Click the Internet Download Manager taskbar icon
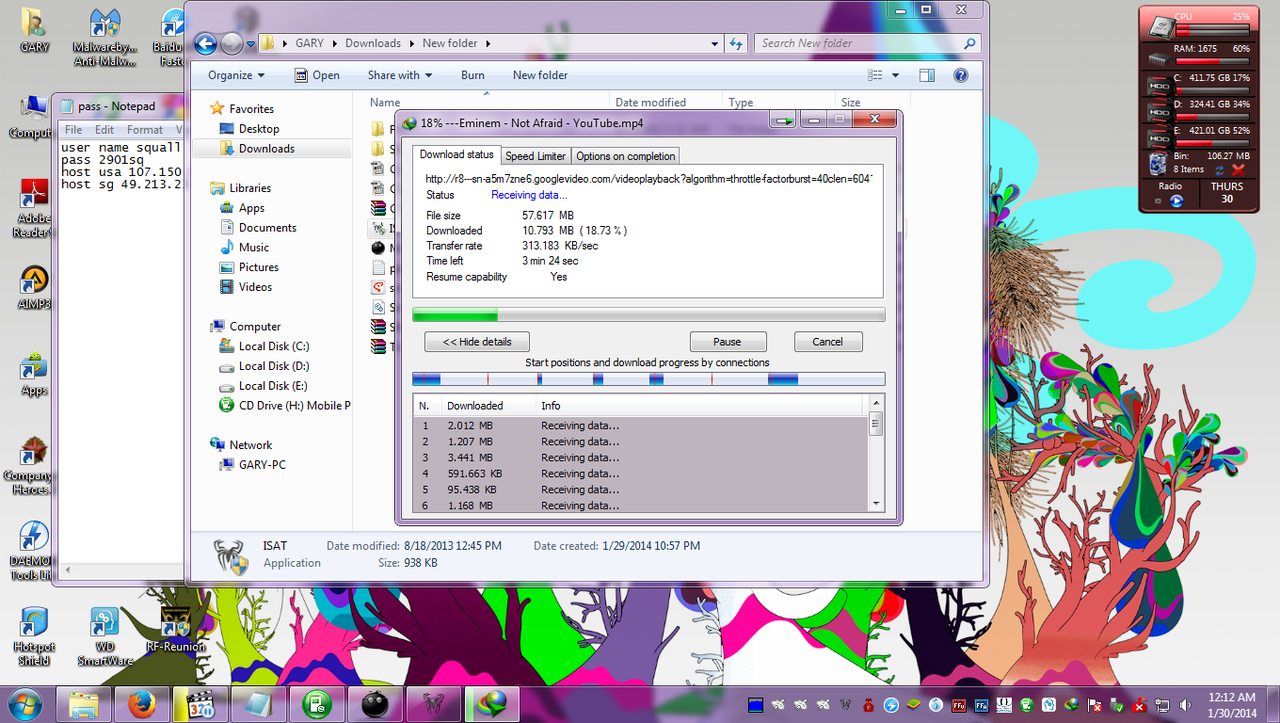This screenshot has height=723, width=1280. click(x=491, y=704)
